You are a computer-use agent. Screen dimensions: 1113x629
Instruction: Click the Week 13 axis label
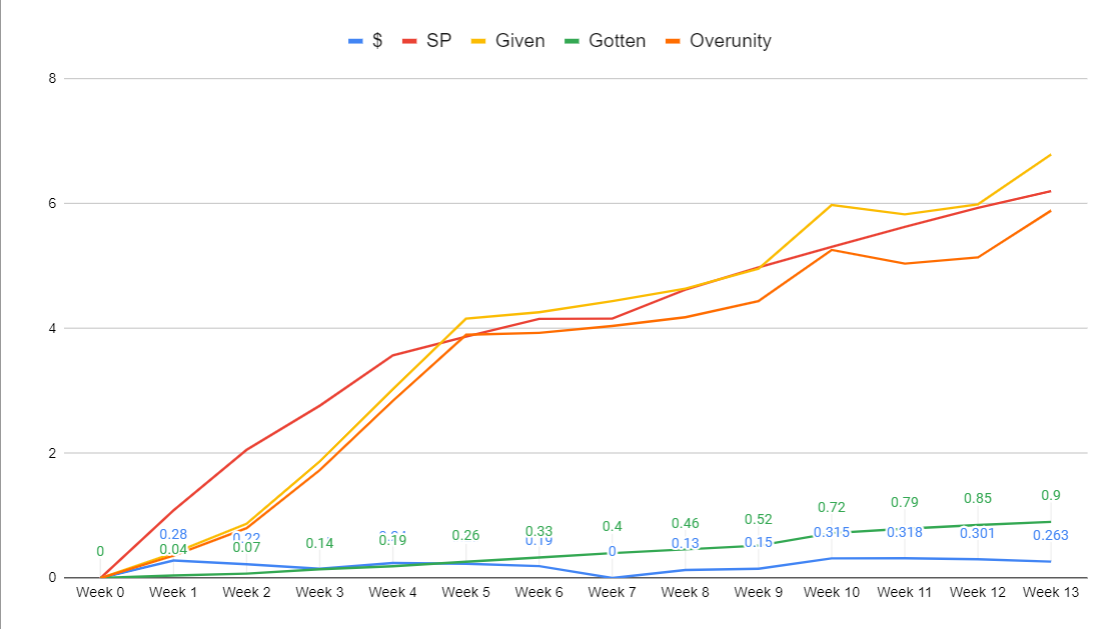coord(1051,592)
